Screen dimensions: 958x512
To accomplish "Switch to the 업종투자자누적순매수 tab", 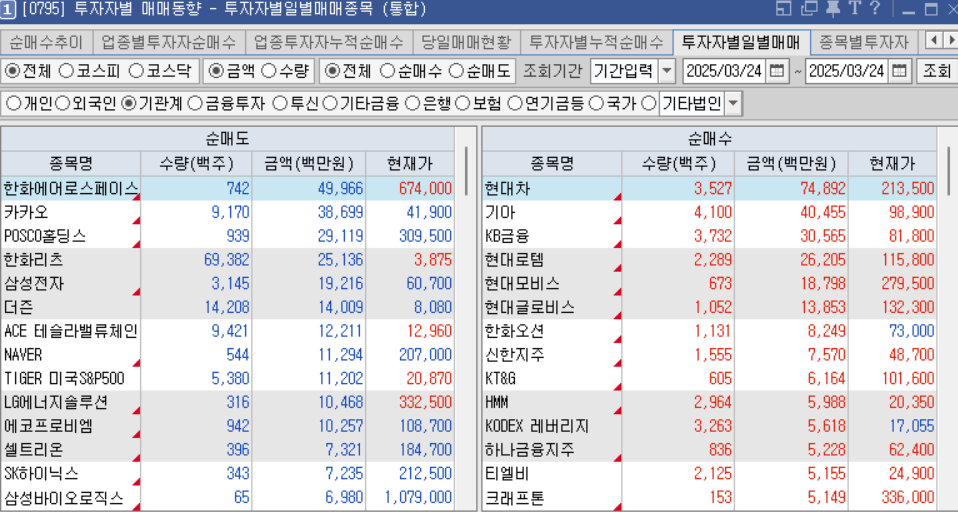I will [x=329, y=43].
